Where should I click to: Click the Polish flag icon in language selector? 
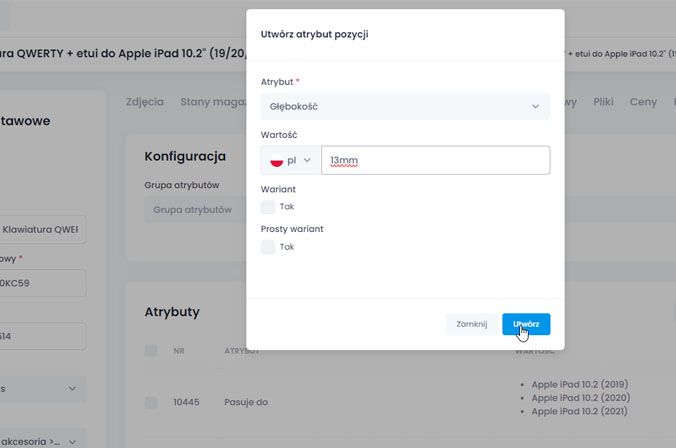(277, 160)
